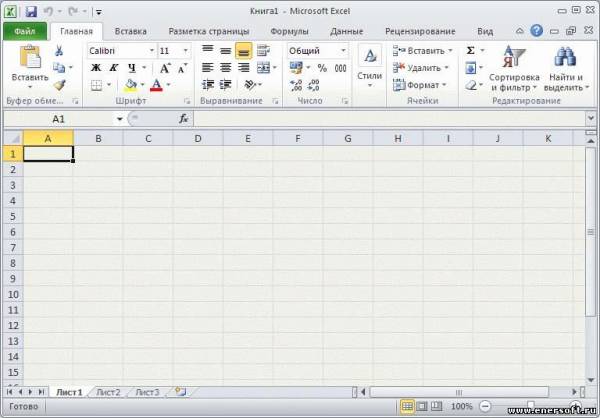Switch to Page Layout view icon
This screenshot has width=600, height=418.
pyautogui.click(x=422, y=406)
